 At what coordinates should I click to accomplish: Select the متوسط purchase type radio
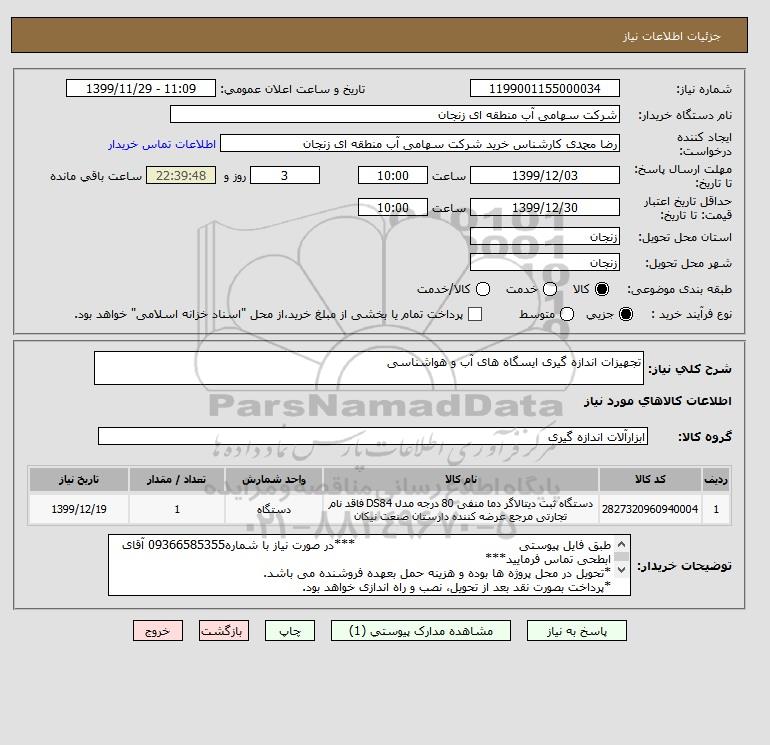[567, 314]
